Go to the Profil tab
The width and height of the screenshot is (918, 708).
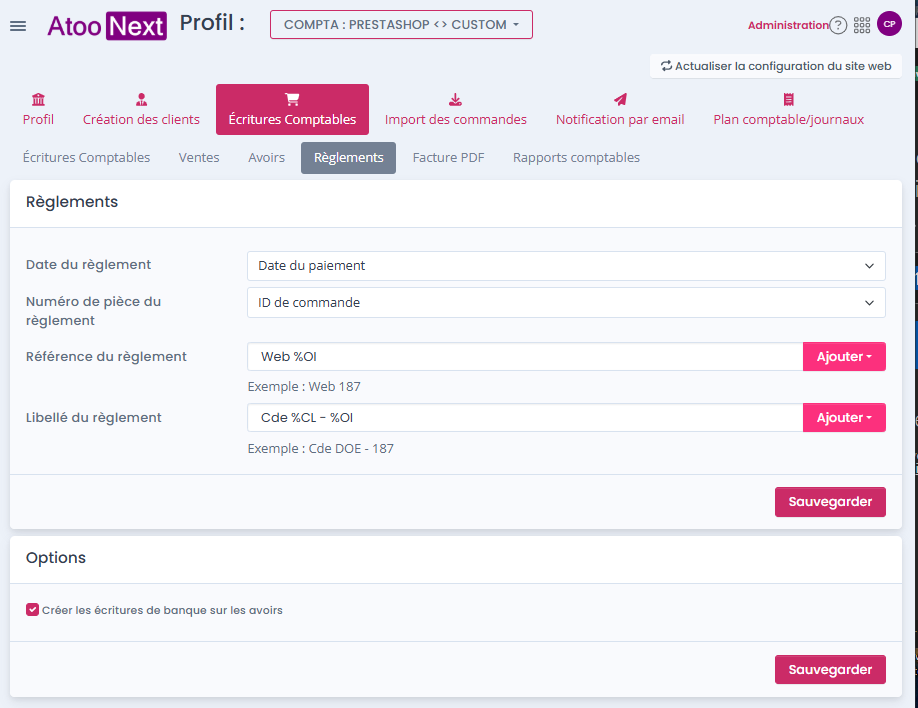point(39,110)
